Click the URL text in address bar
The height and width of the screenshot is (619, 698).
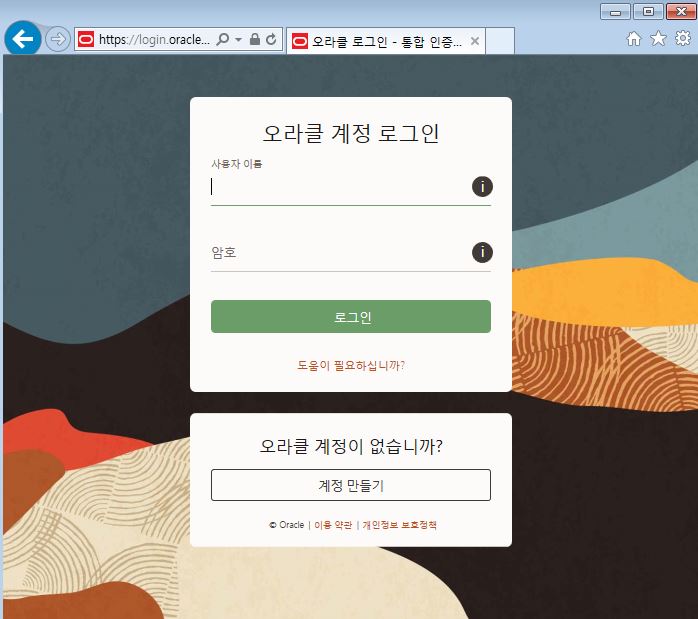[154, 40]
